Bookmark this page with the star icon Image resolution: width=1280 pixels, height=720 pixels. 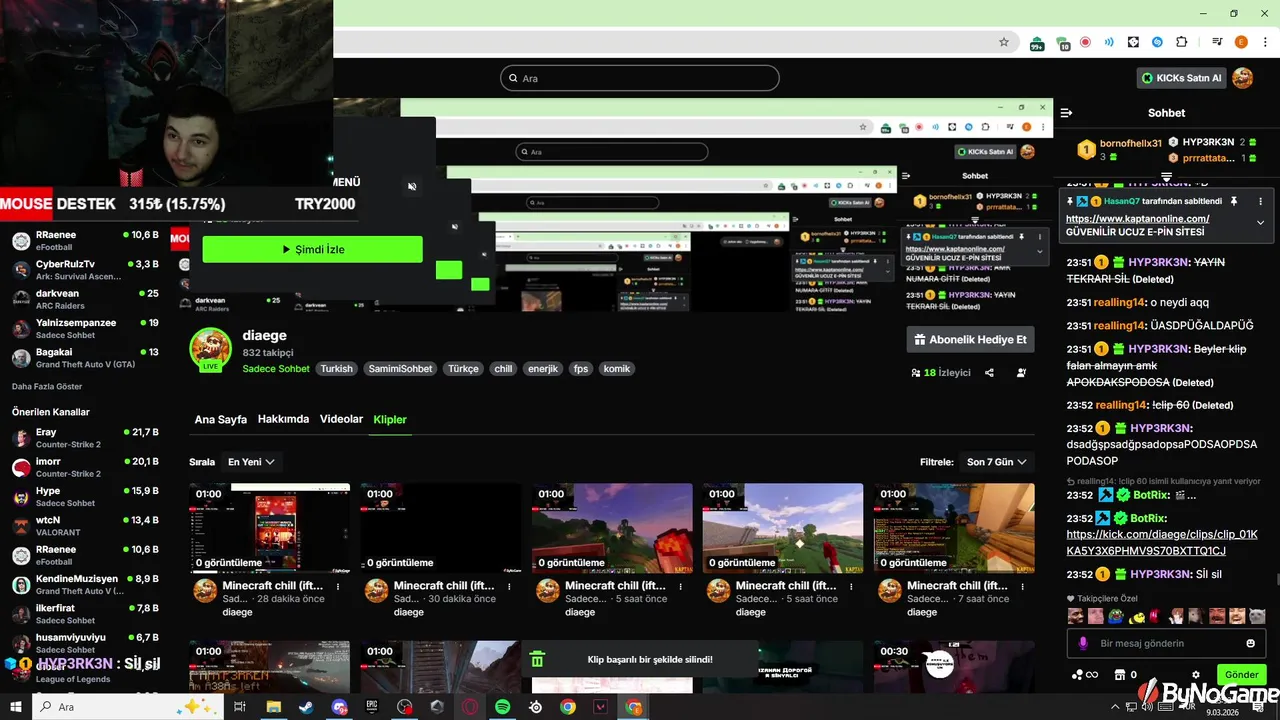point(1004,42)
